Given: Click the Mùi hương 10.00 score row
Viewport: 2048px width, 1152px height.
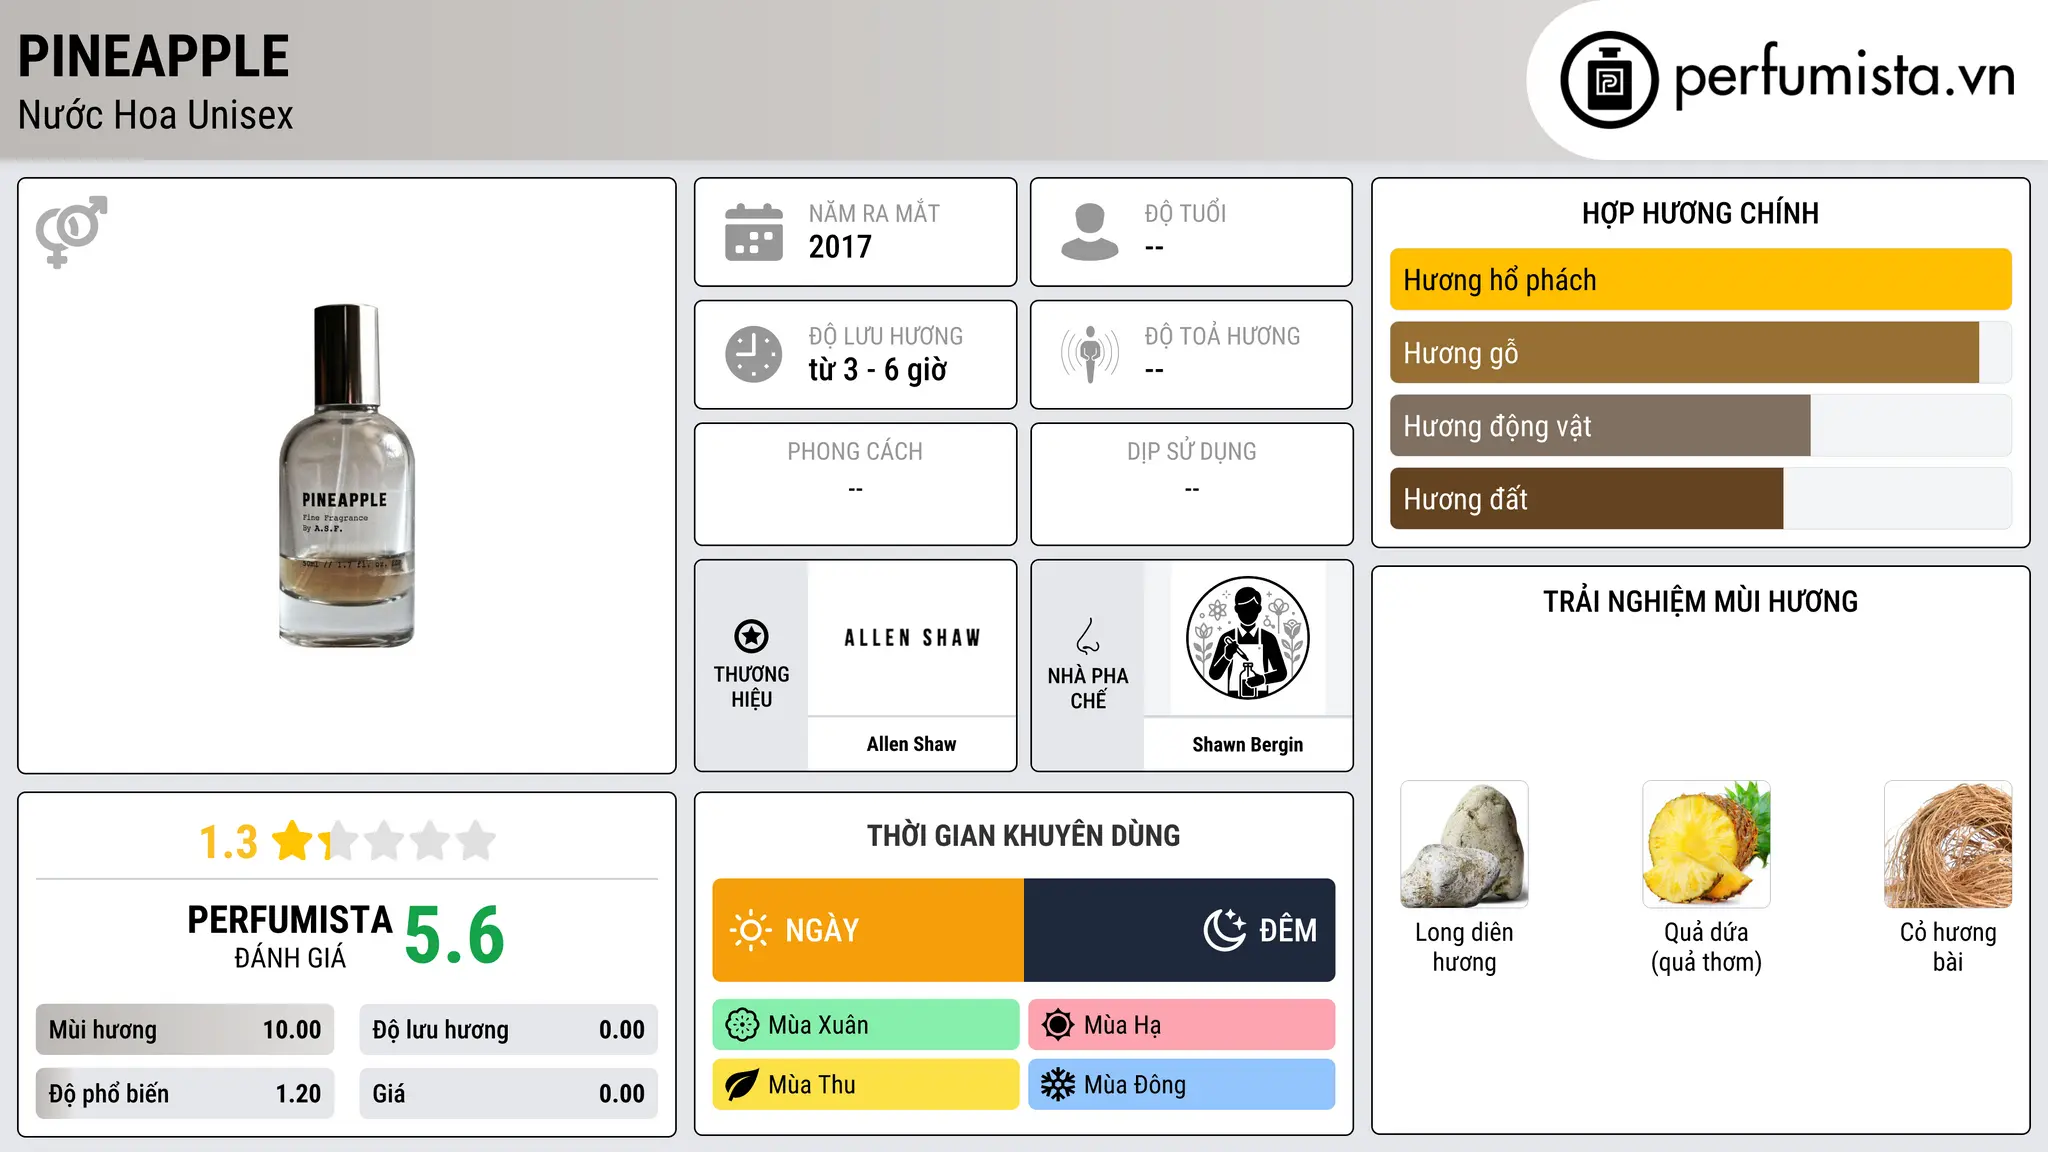Looking at the screenshot, I should (x=185, y=1030).
